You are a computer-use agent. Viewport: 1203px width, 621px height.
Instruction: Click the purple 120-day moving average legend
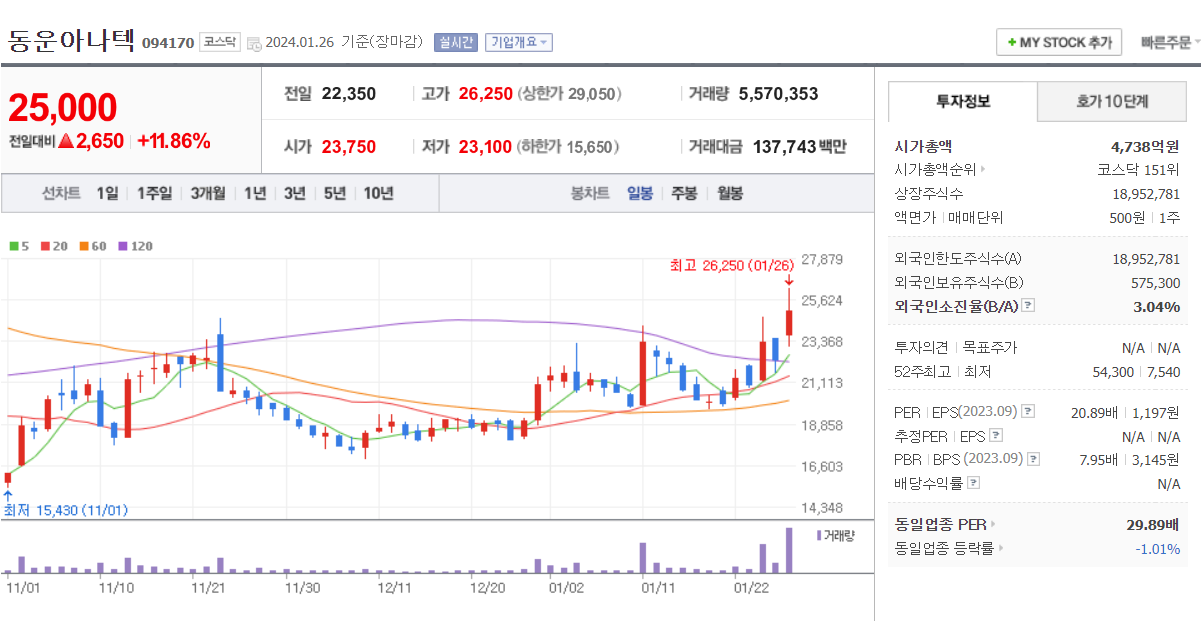click(136, 245)
